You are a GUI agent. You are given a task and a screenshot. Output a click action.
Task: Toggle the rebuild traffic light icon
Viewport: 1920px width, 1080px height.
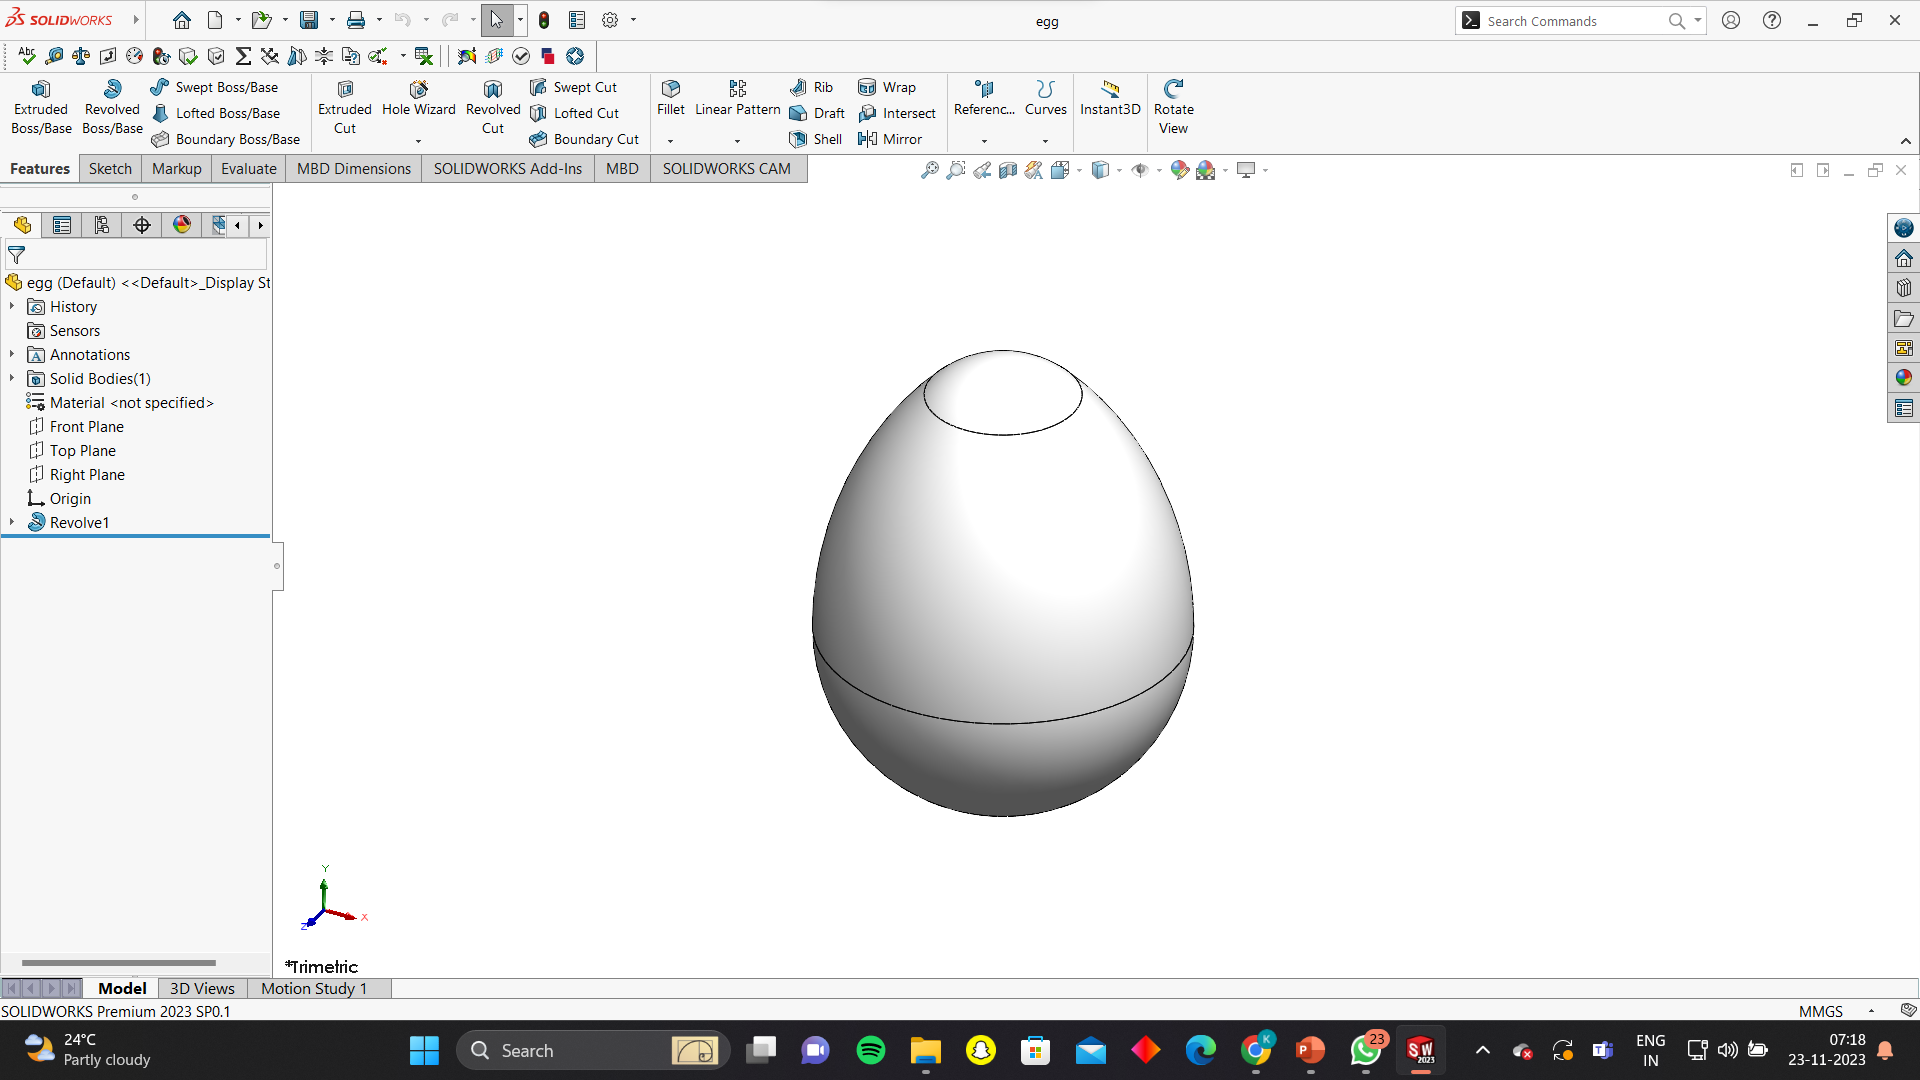pos(544,20)
